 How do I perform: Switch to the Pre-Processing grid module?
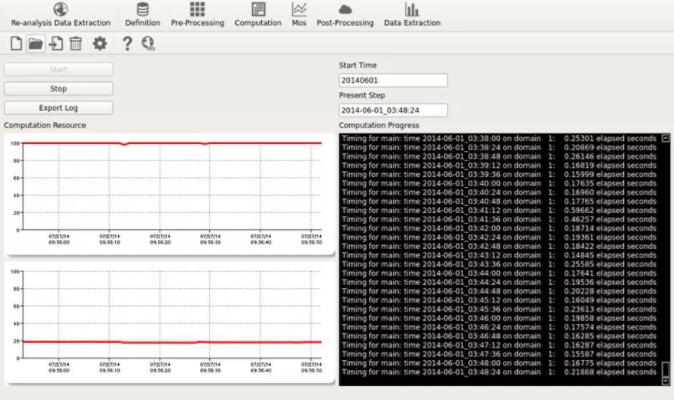(x=197, y=13)
